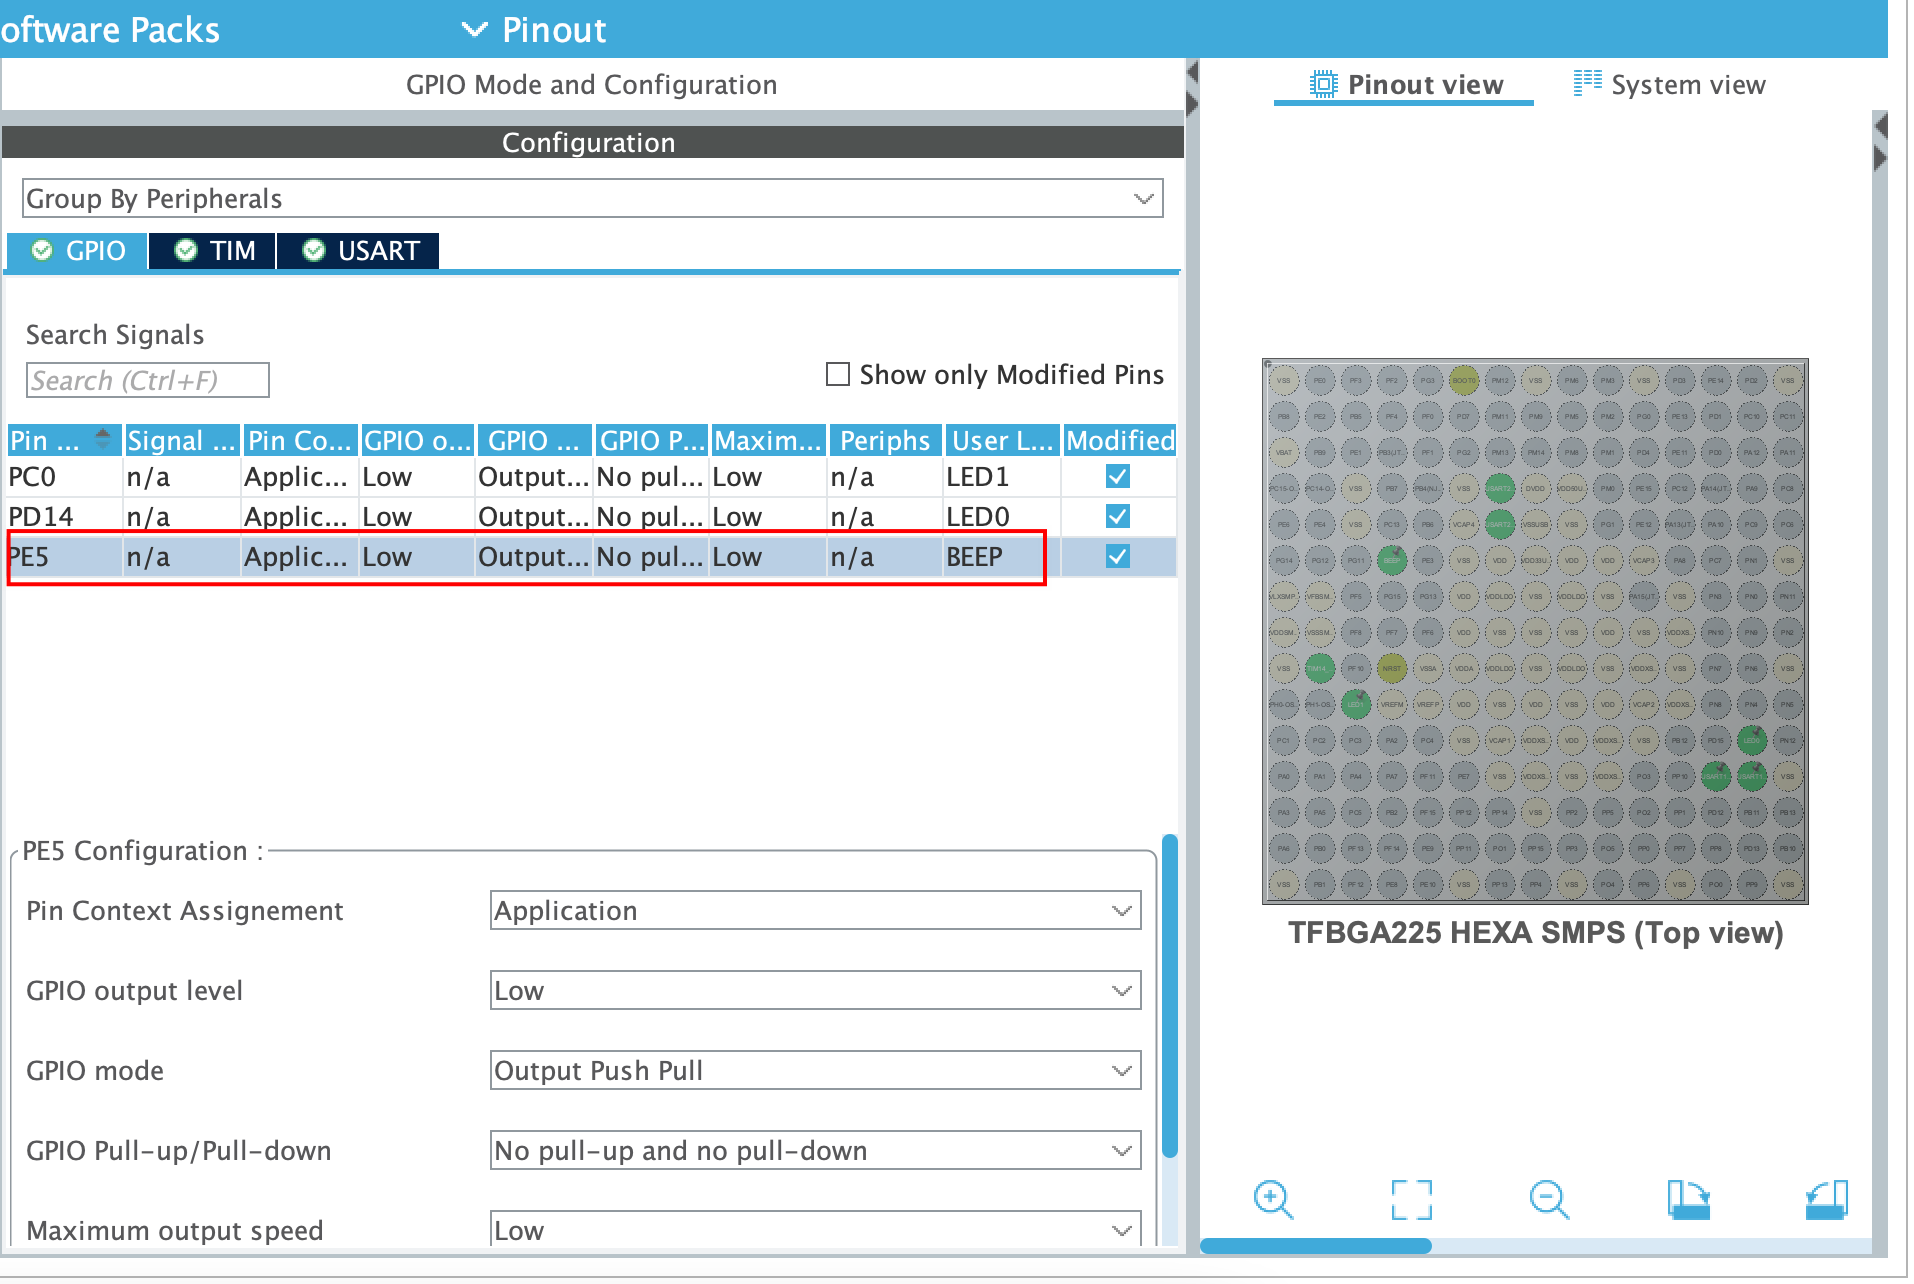Click the green check icon on GPIO tab
The height and width of the screenshot is (1284, 1914).
tap(42, 250)
